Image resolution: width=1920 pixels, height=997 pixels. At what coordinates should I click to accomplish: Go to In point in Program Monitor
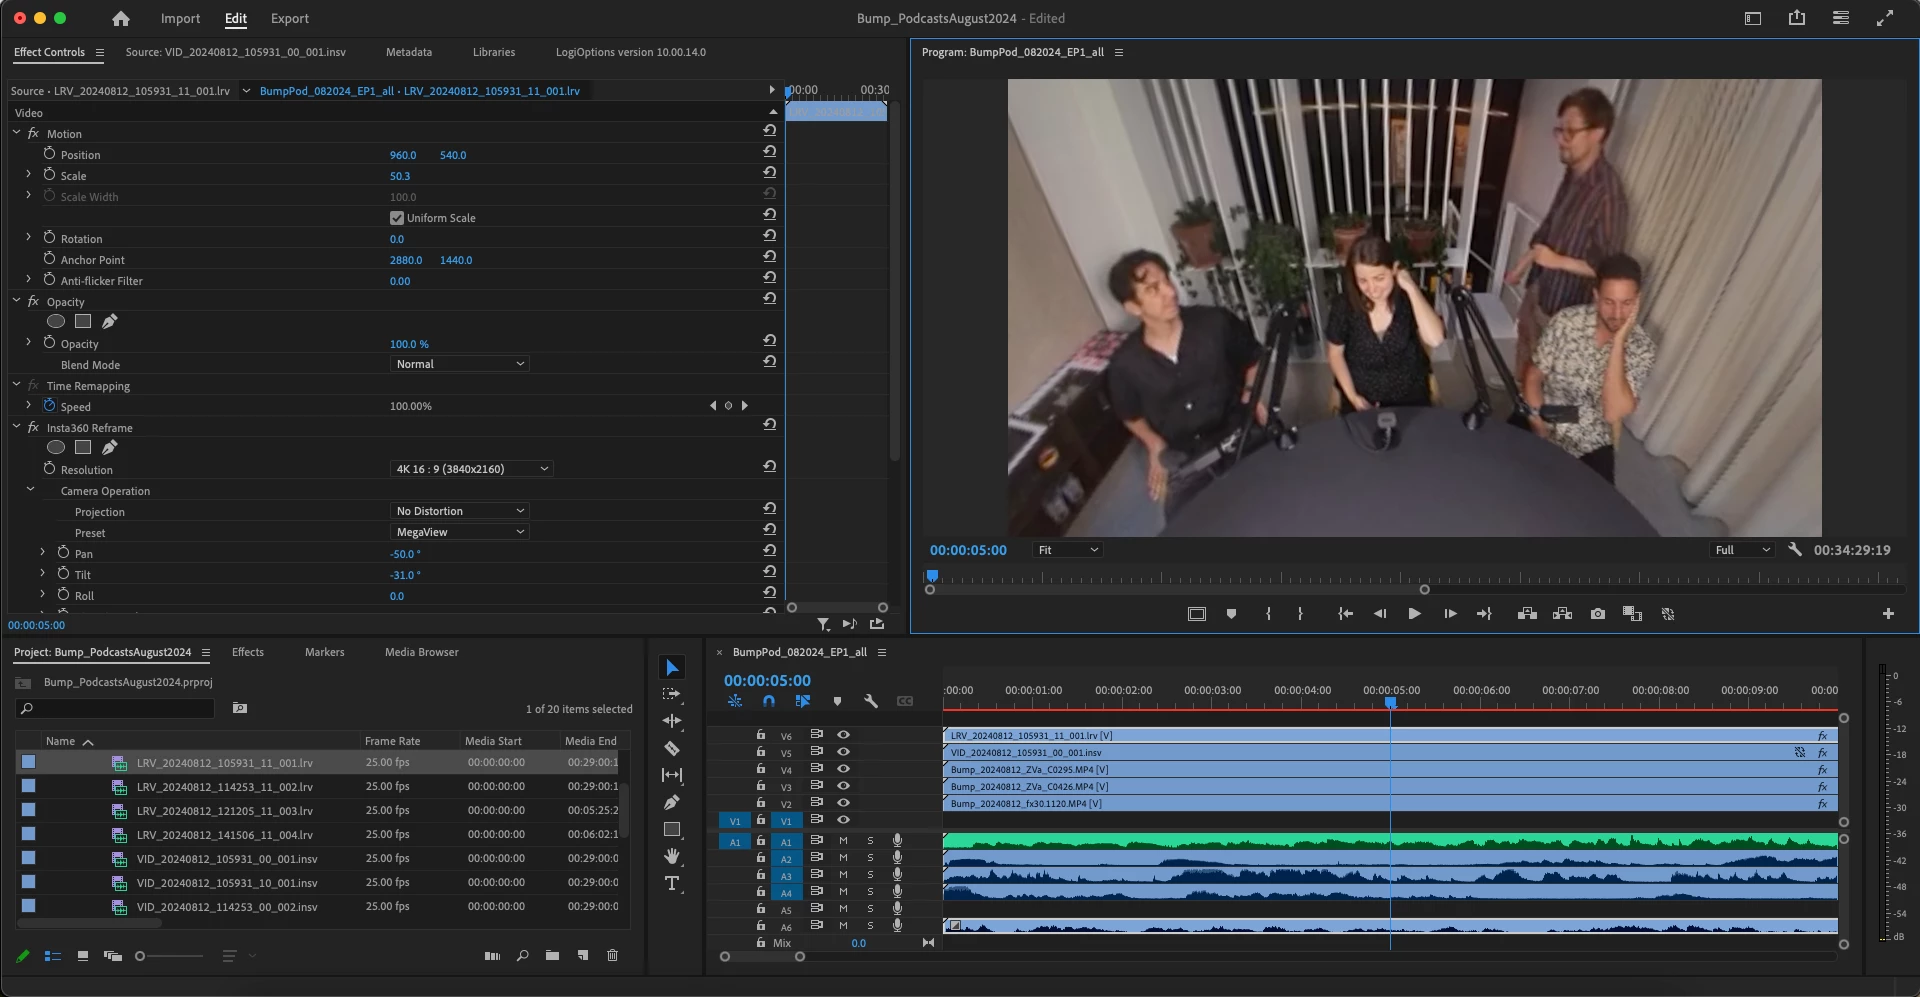click(1345, 614)
